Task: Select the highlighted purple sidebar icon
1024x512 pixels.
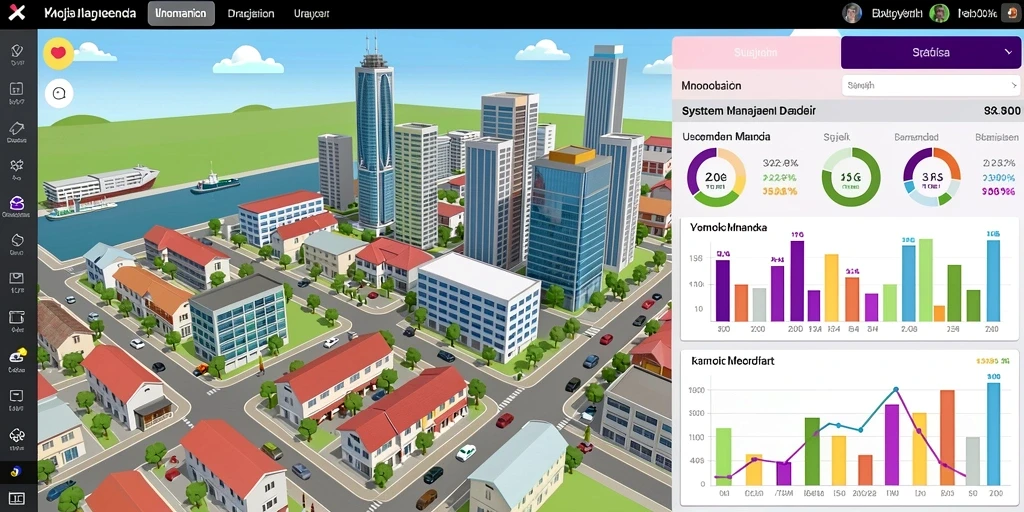Action: click(x=16, y=203)
